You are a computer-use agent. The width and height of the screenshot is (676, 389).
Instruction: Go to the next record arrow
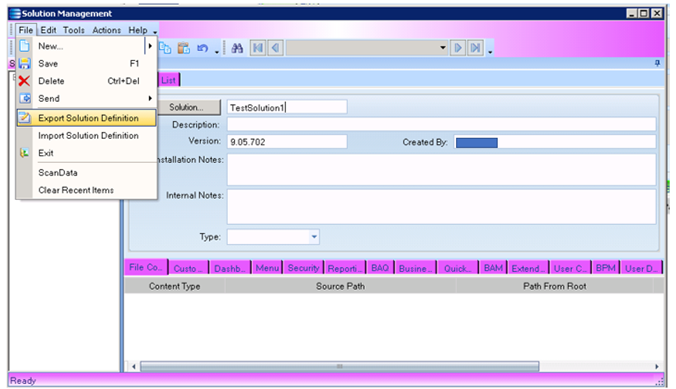coord(458,47)
